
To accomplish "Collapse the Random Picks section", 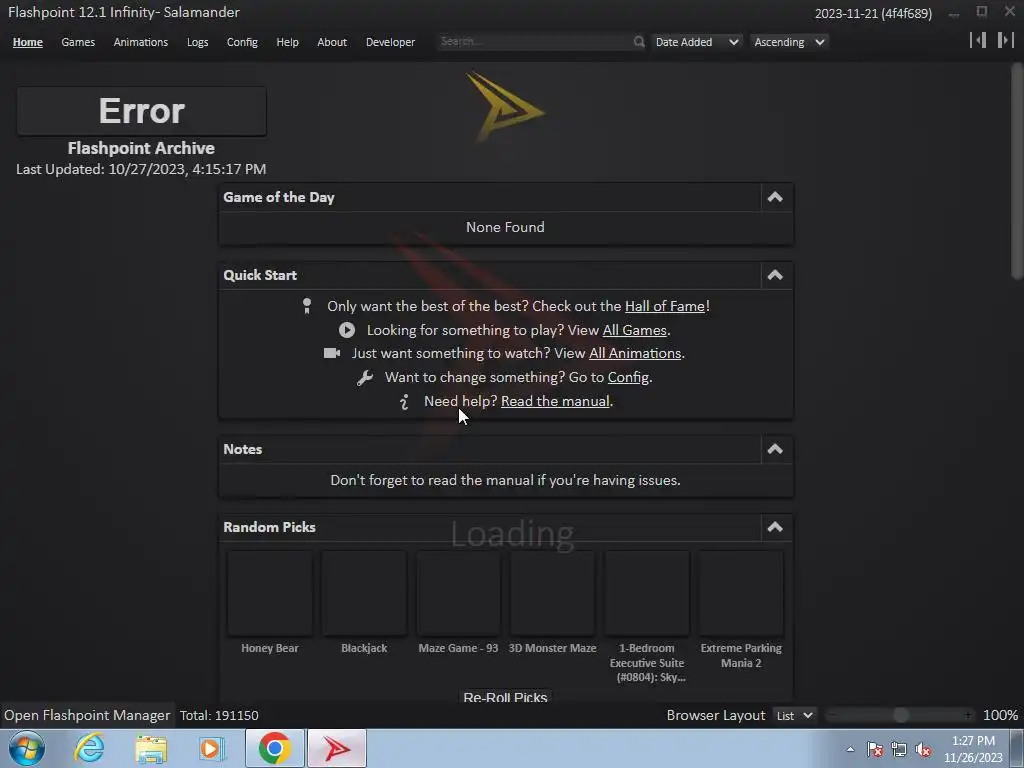I will click(x=775, y=527).
